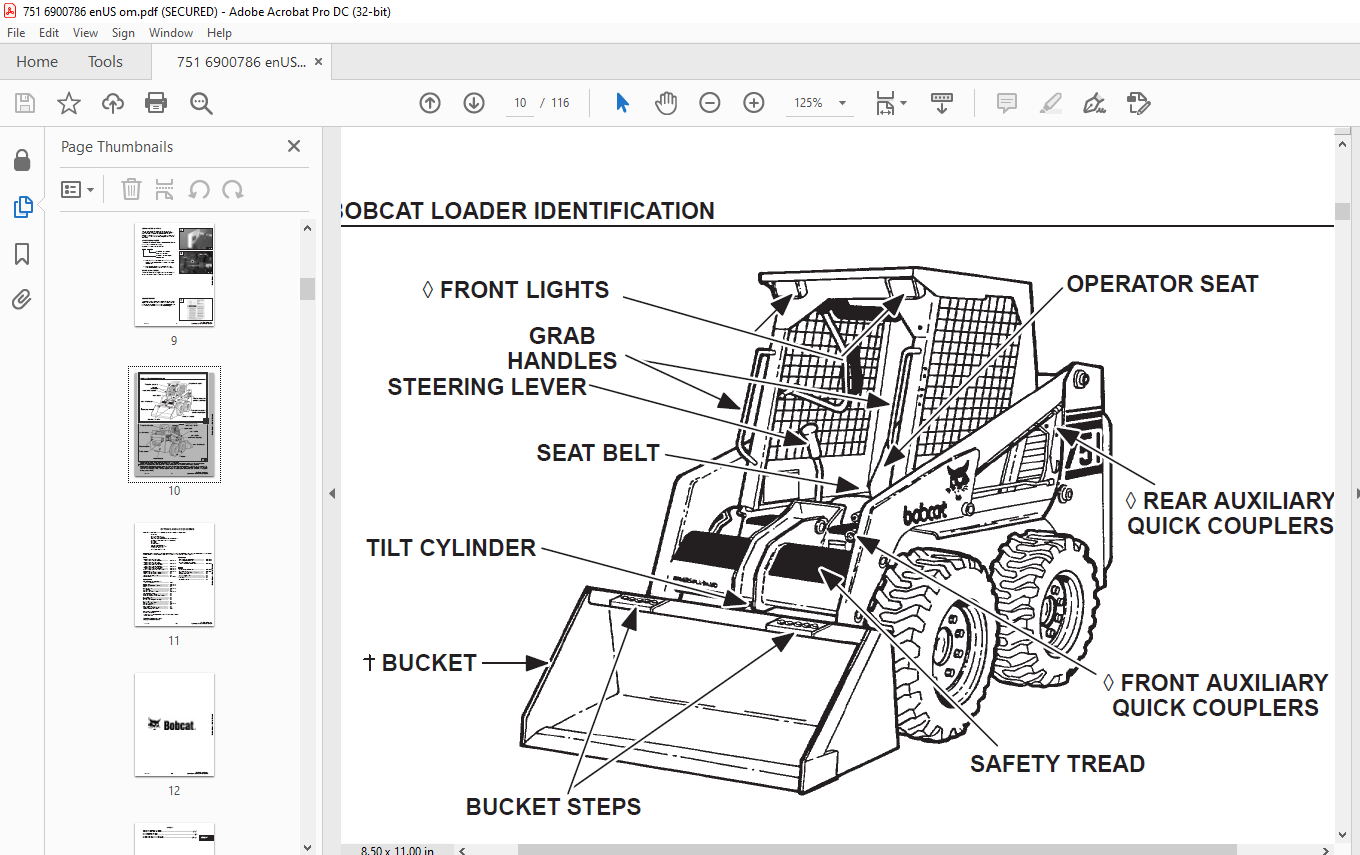Open the security lock panel icon
Screen dimensions: 1360x855
(x=22, y=161)
